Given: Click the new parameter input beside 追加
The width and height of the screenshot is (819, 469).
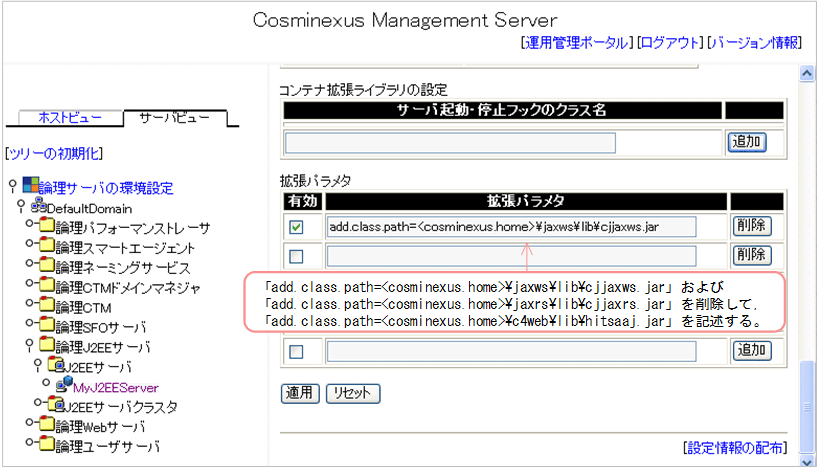Looking at the screenshot, I should click(511, 351).
